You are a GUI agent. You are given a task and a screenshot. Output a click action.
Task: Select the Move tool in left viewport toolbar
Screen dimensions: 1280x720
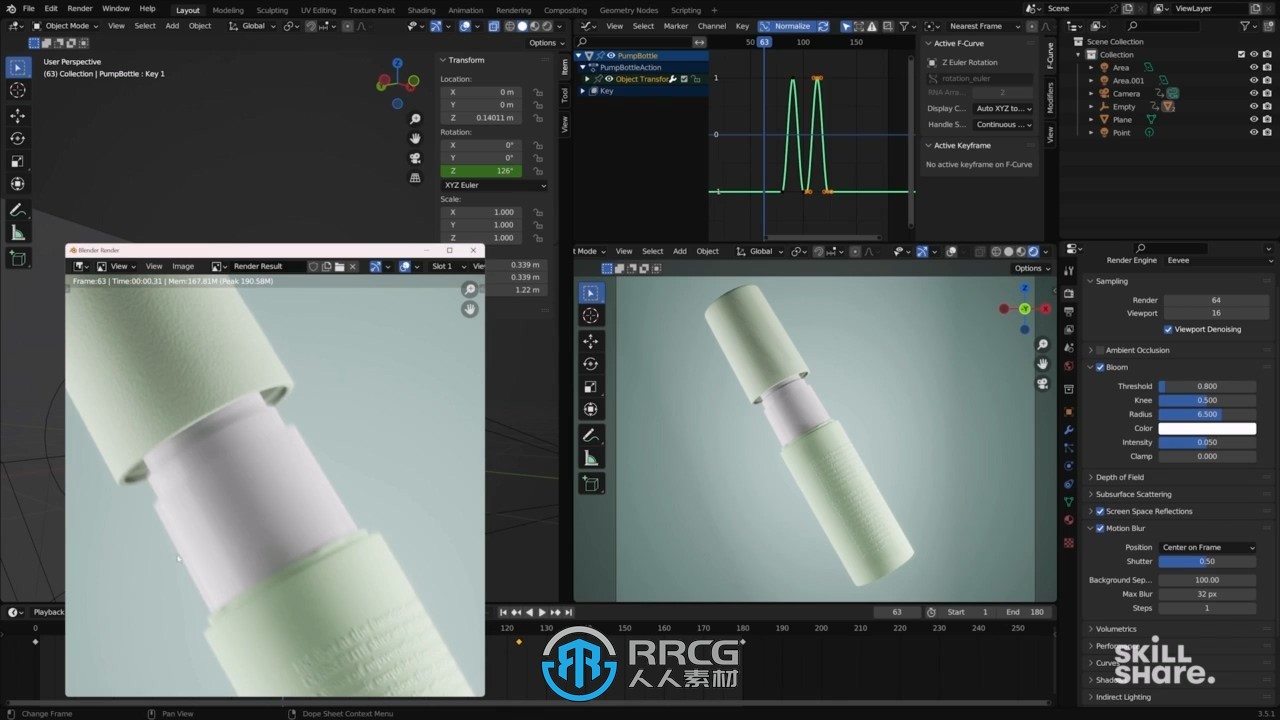(18, 116)
